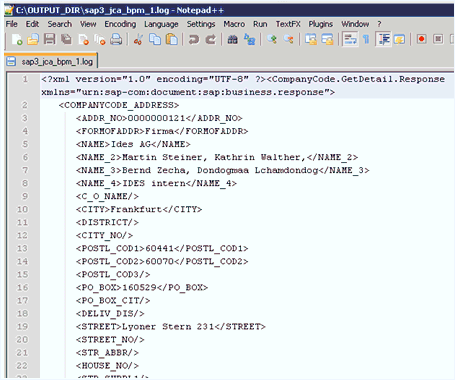Toggle the Word Wrap toolbar button
This screenshot has height=380, width=455.
[350, 40]
